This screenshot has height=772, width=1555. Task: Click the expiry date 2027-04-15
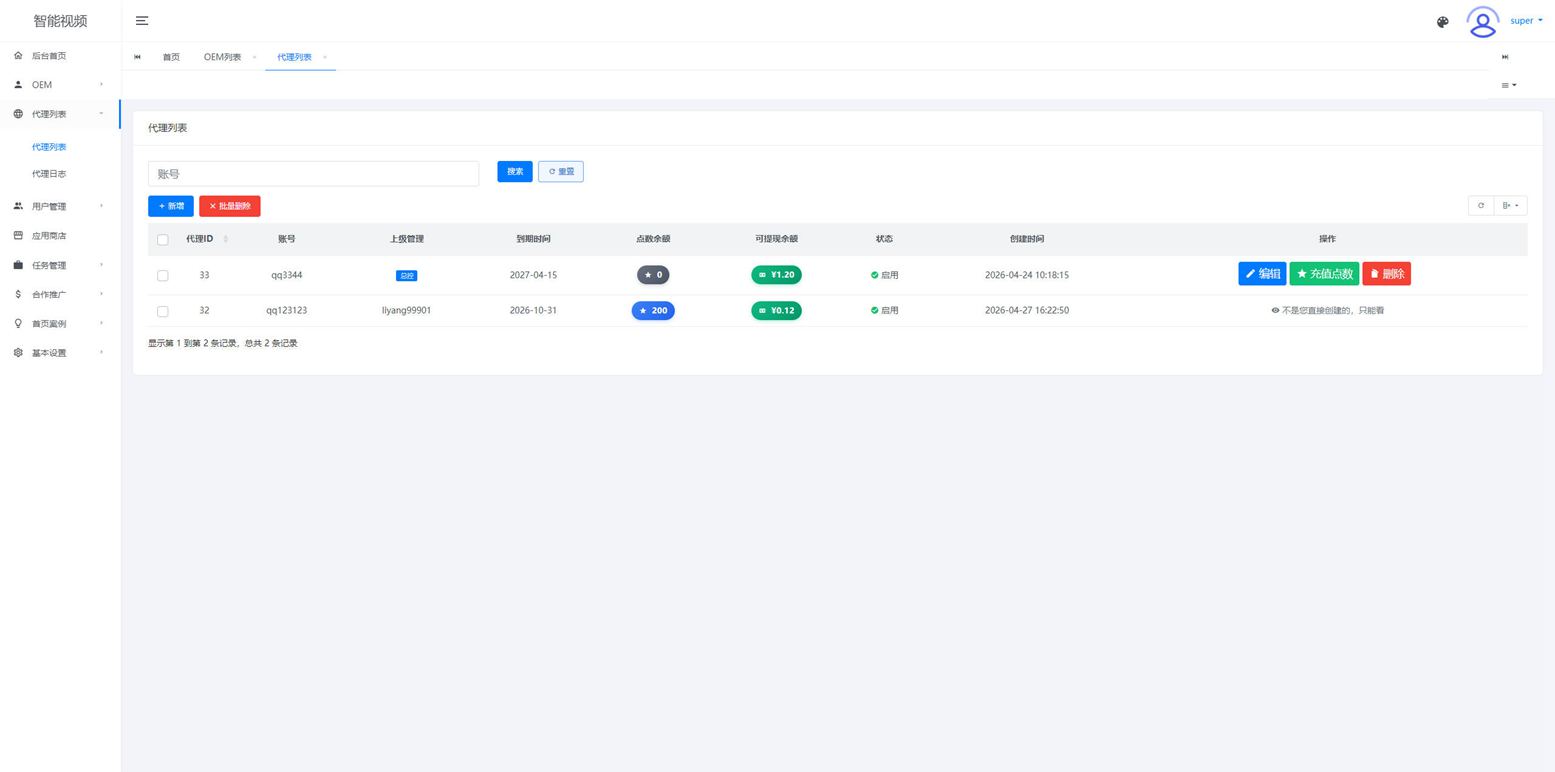[533, 275]
